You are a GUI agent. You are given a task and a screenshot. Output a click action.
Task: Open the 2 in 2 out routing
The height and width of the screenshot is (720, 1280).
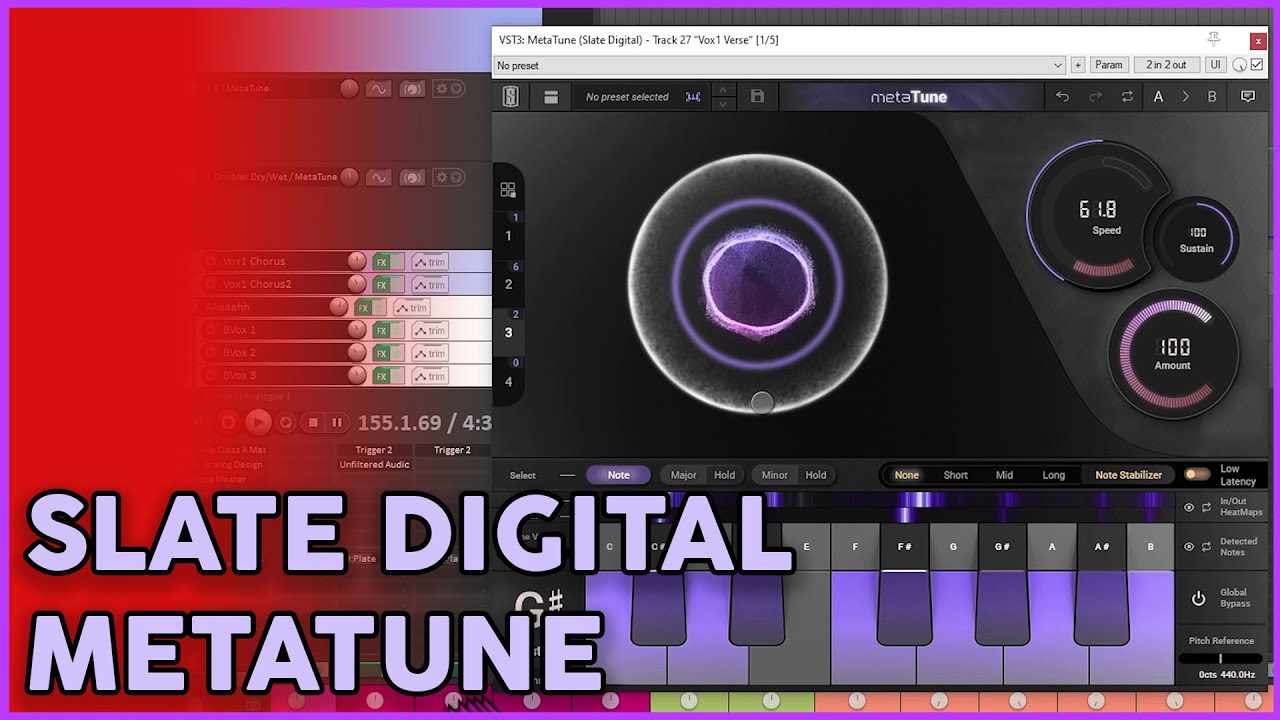1166,65
